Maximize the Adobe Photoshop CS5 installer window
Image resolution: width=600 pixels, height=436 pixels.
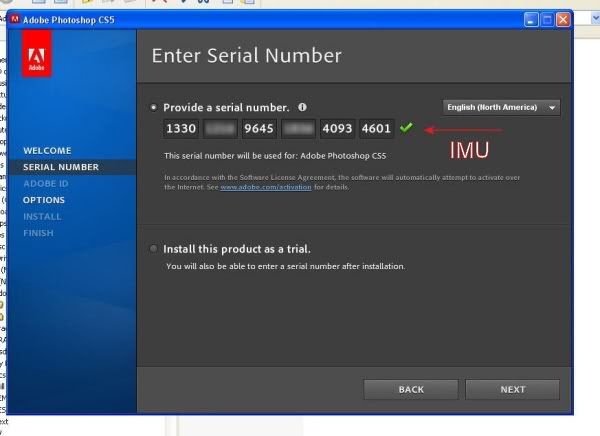[547, 19]
